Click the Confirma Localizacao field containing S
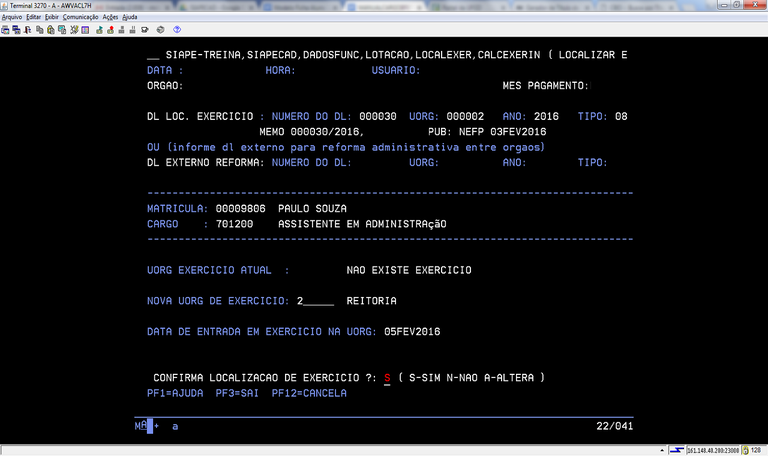 [x=386, y=378]
